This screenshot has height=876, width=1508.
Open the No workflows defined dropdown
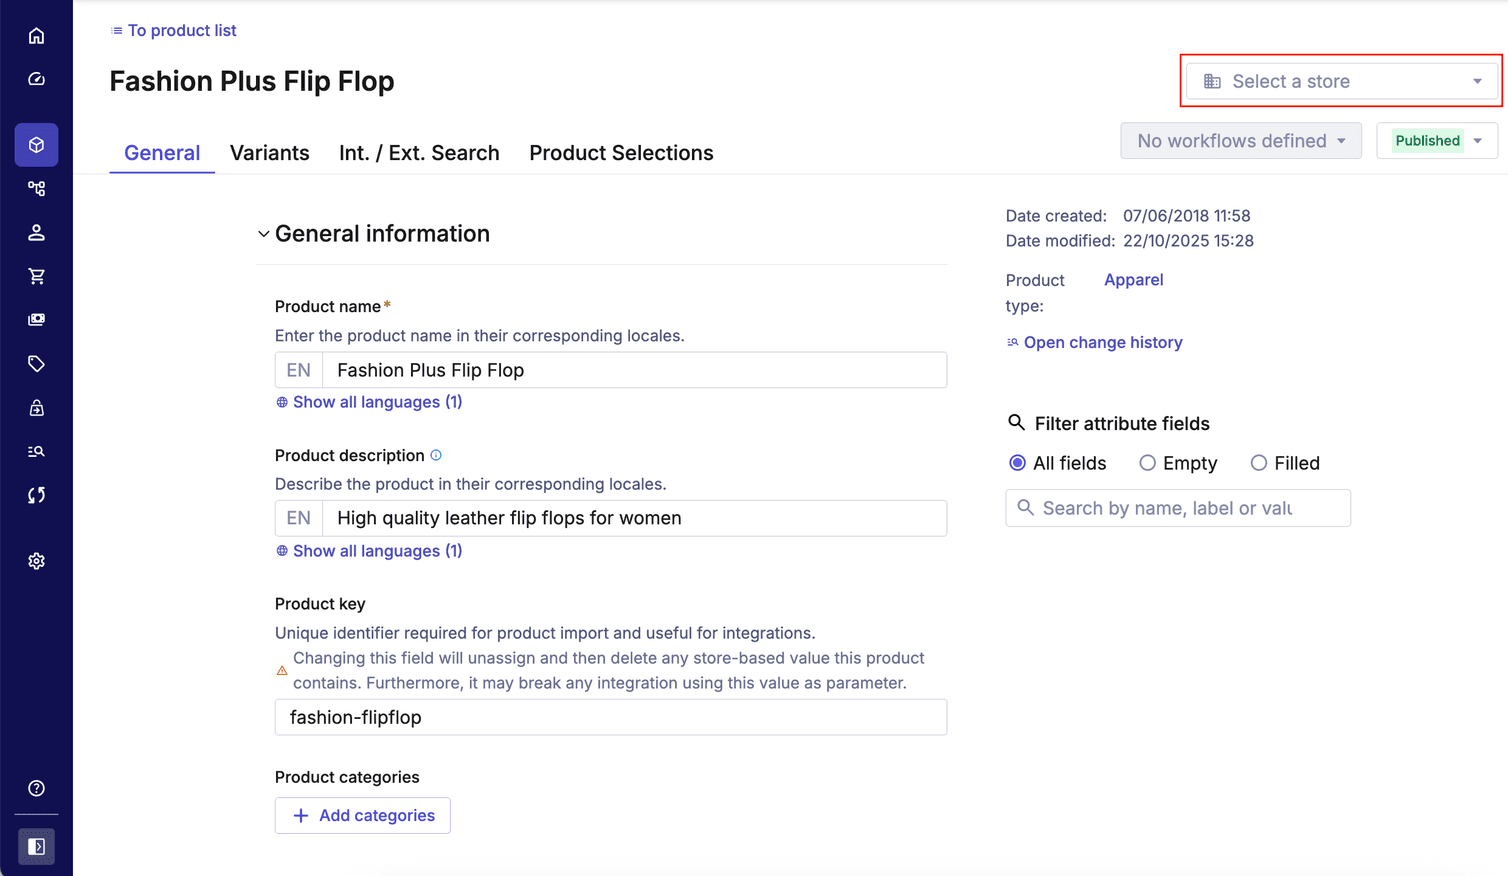click(x=1240, y=140)
